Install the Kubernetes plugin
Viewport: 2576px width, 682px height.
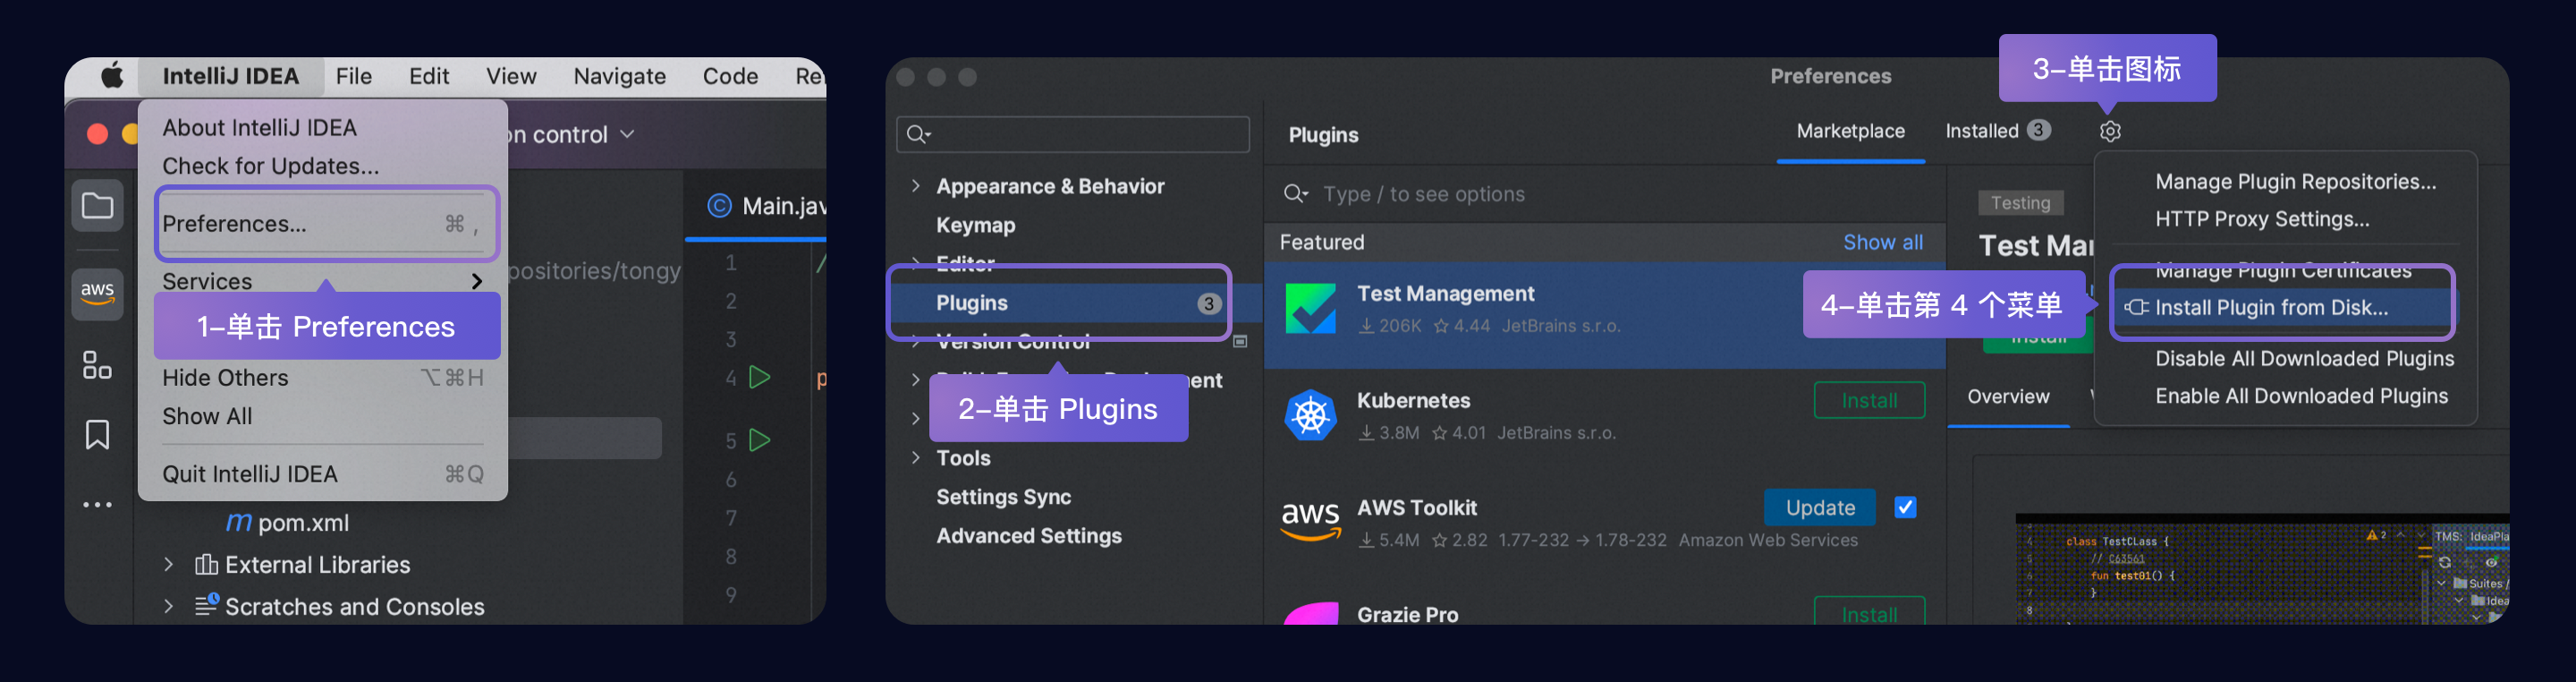tap(1868, 400)
